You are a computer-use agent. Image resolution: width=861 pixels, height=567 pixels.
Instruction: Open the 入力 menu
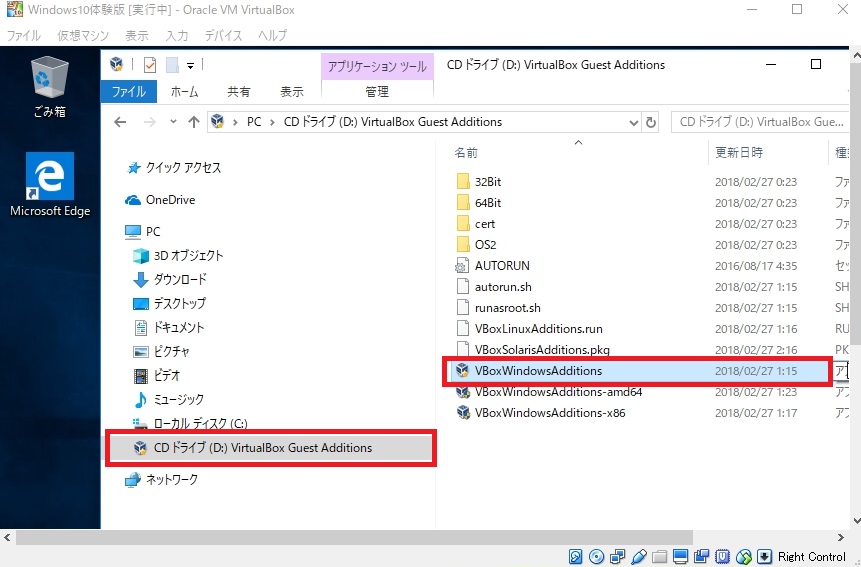[x=177, y=35]
